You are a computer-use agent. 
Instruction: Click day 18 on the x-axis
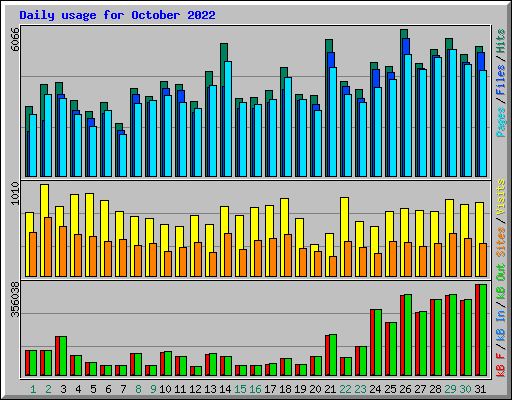pyautogui.click(x=285, y=389)
